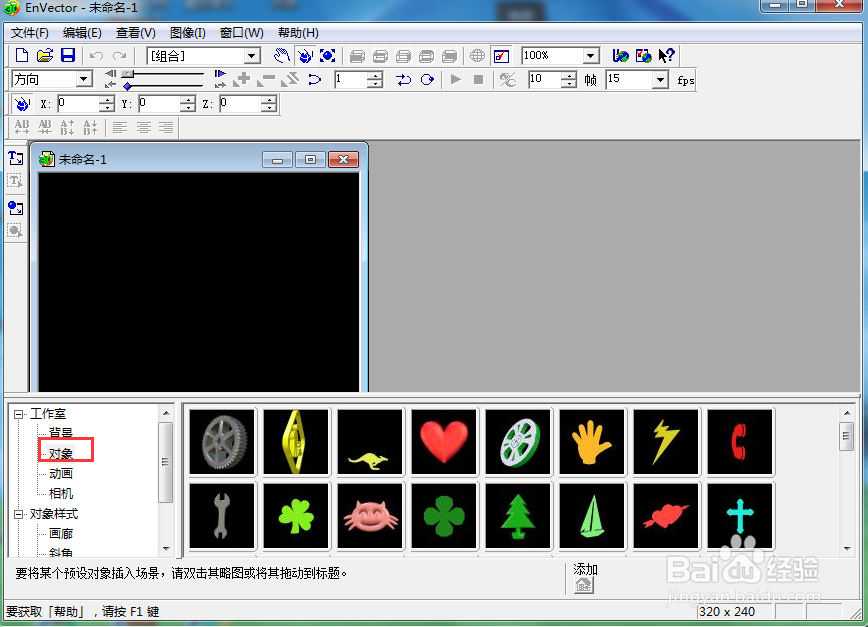868x627 pixels.
Task: Click the X coordinate input field
Action: [x=79, y=103]
